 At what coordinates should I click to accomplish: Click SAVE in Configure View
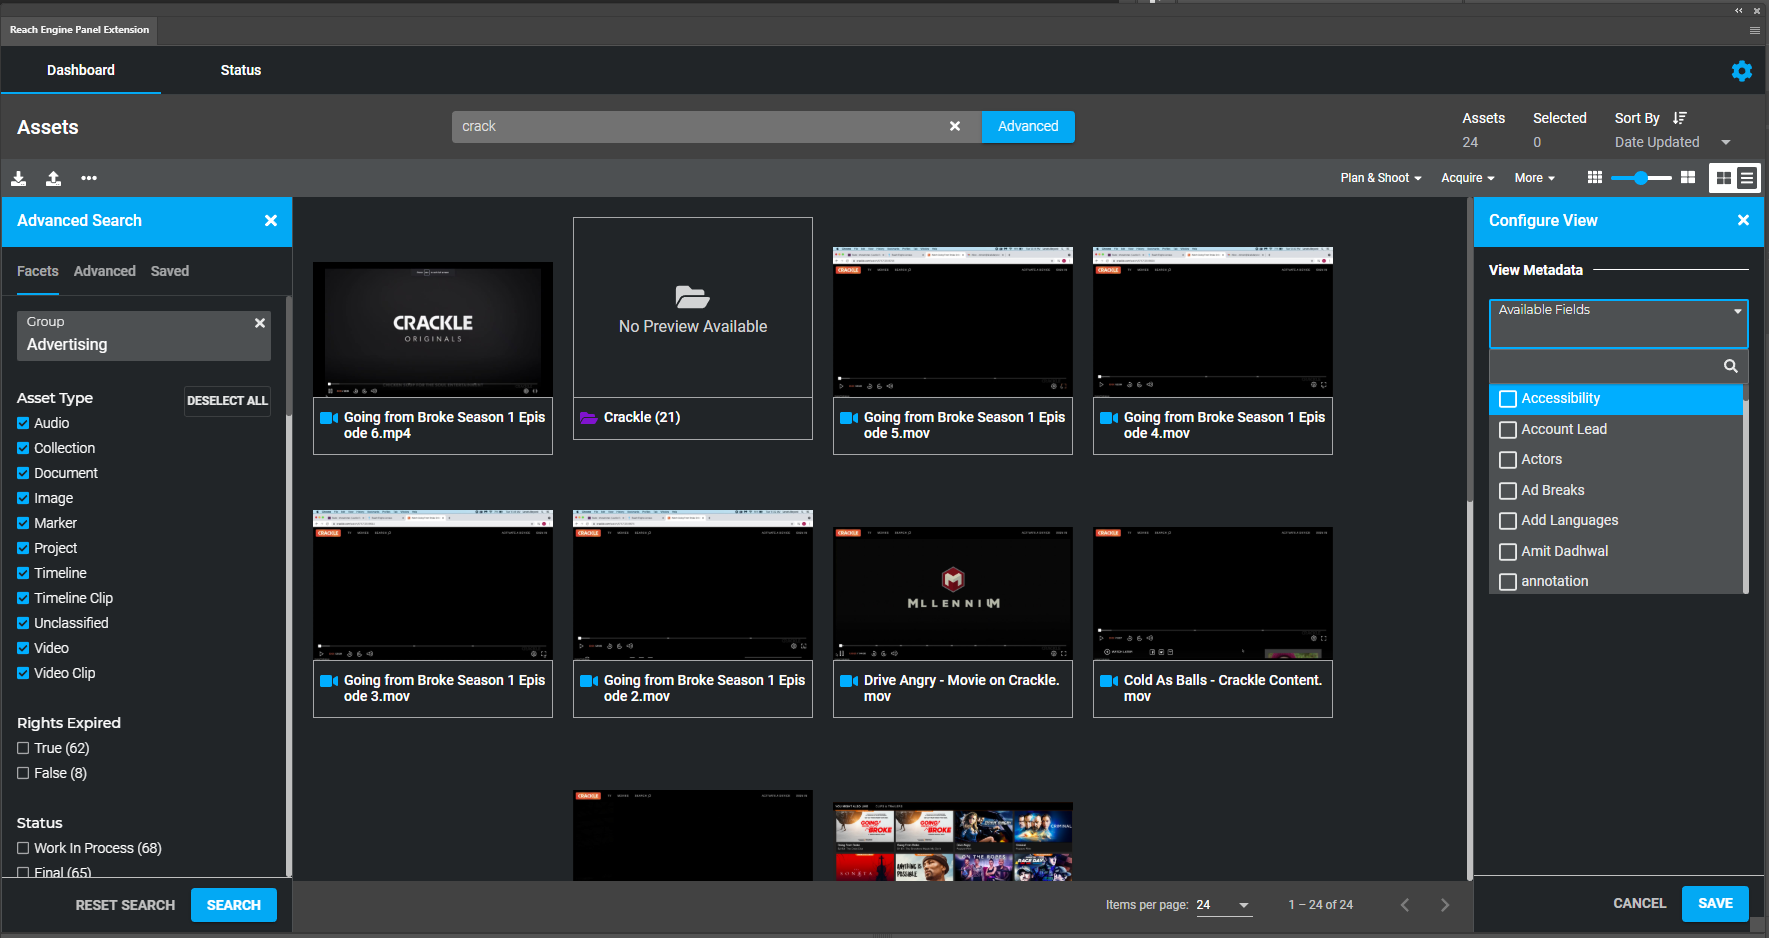1715,903
